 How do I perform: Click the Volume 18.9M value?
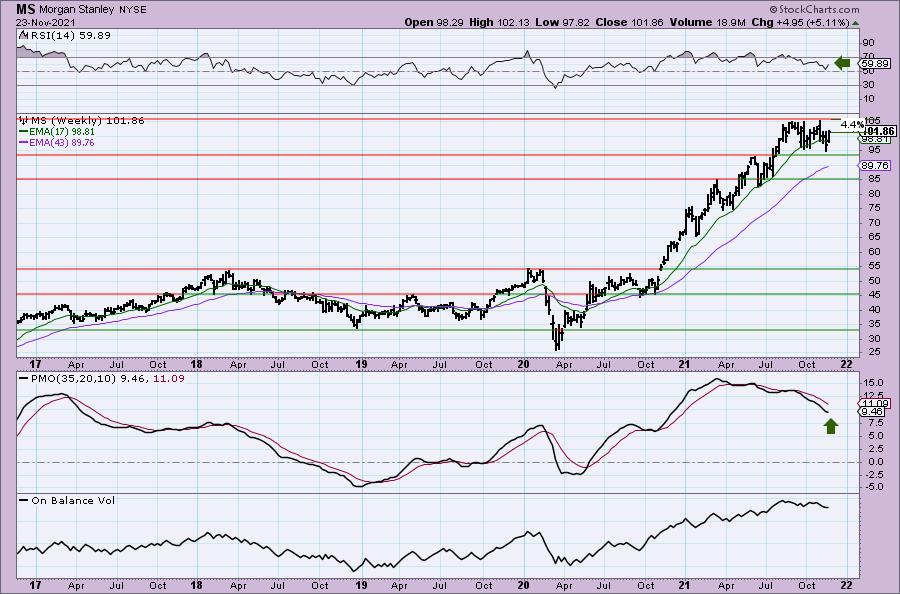707,22
